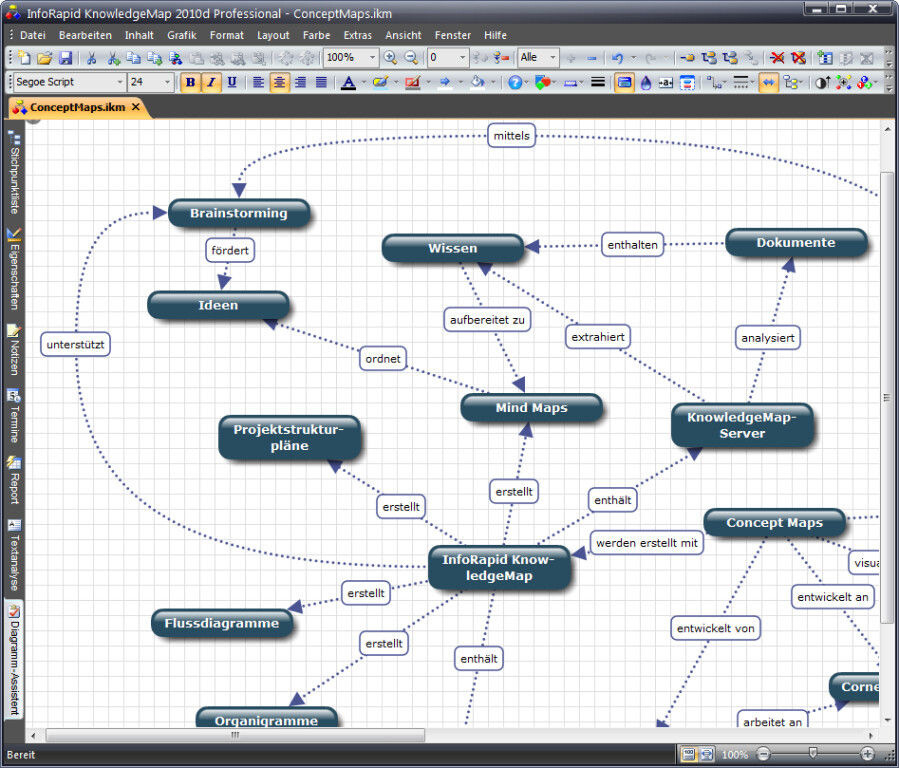Screen dimensions: 899x768
Task: Toggle underline formatting
Action: tap(232, 83)
